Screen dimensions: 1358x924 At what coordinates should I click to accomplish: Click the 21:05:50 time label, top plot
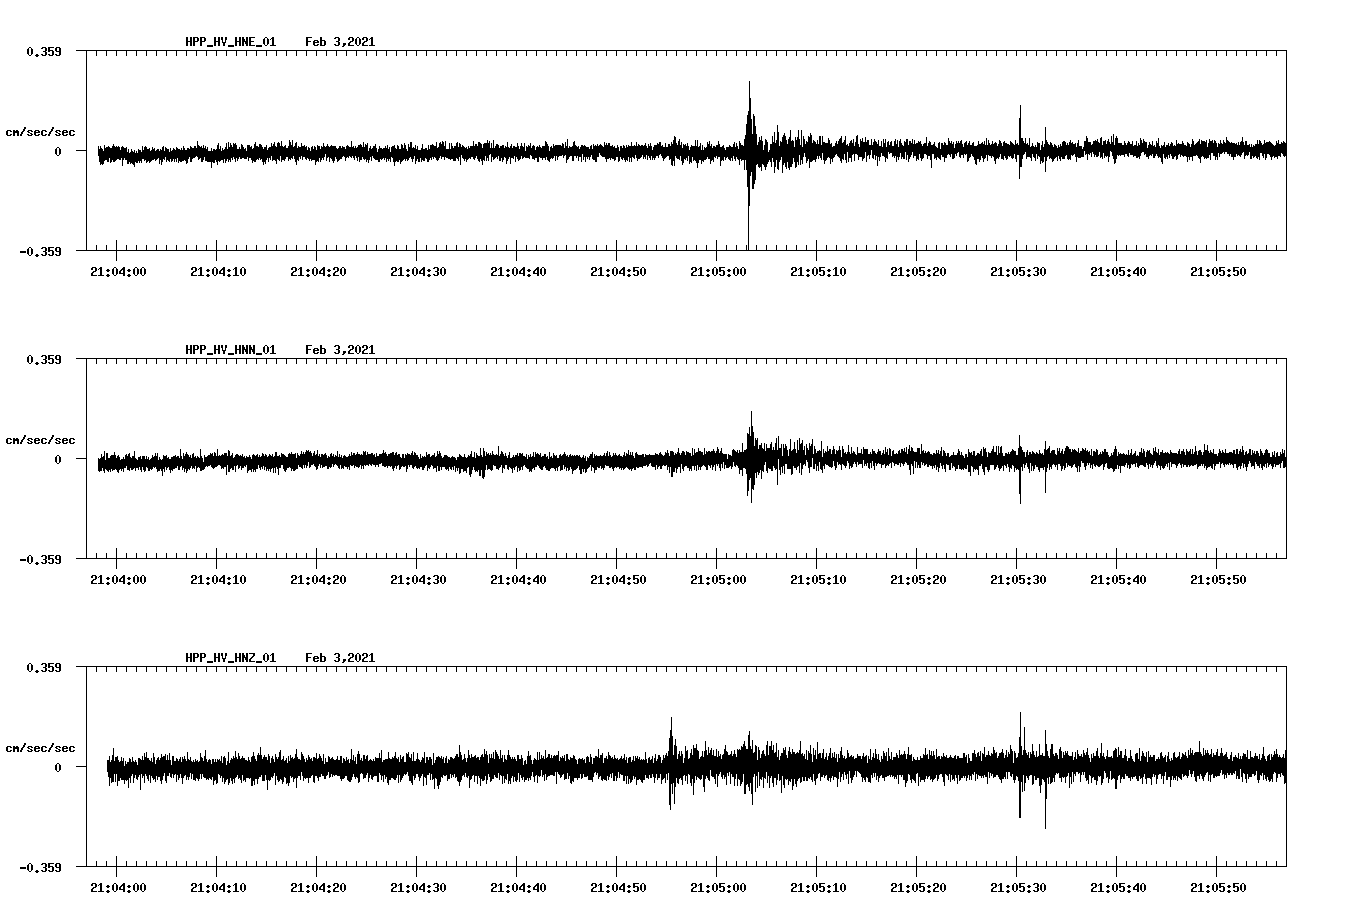tap(1219, 269)
